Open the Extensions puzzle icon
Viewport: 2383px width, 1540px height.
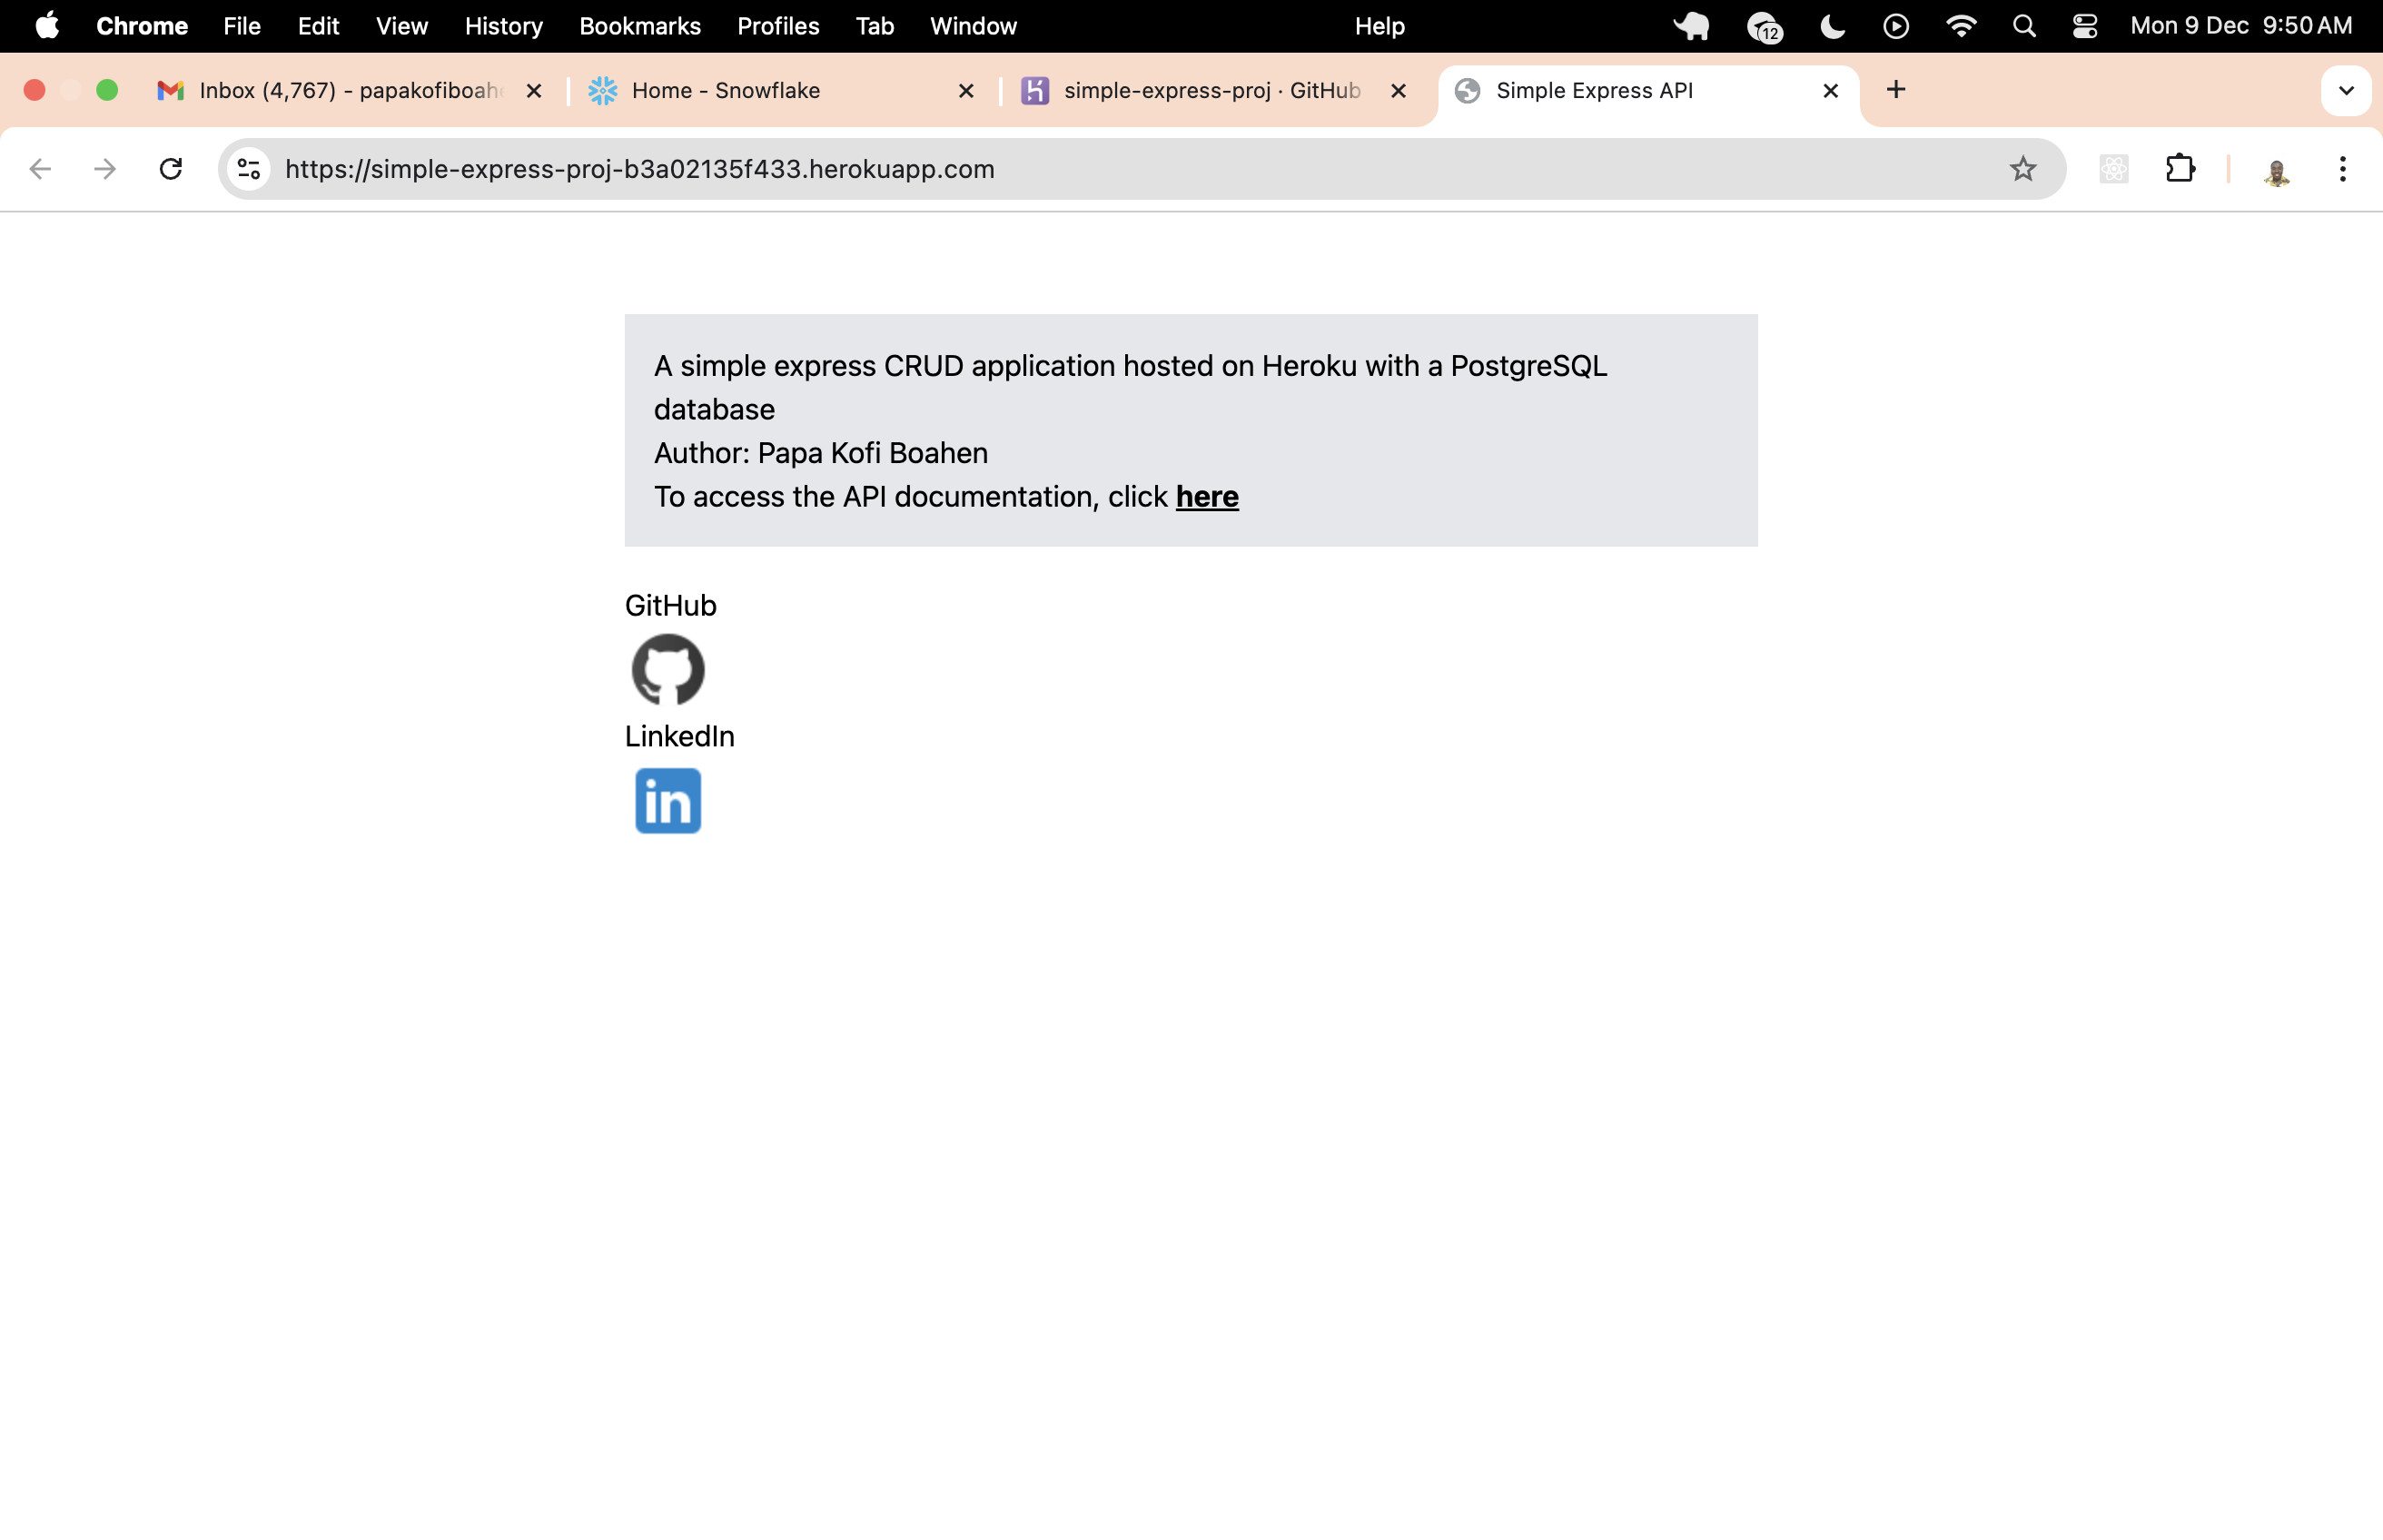pyautogui.click(x=2180, y=169)
